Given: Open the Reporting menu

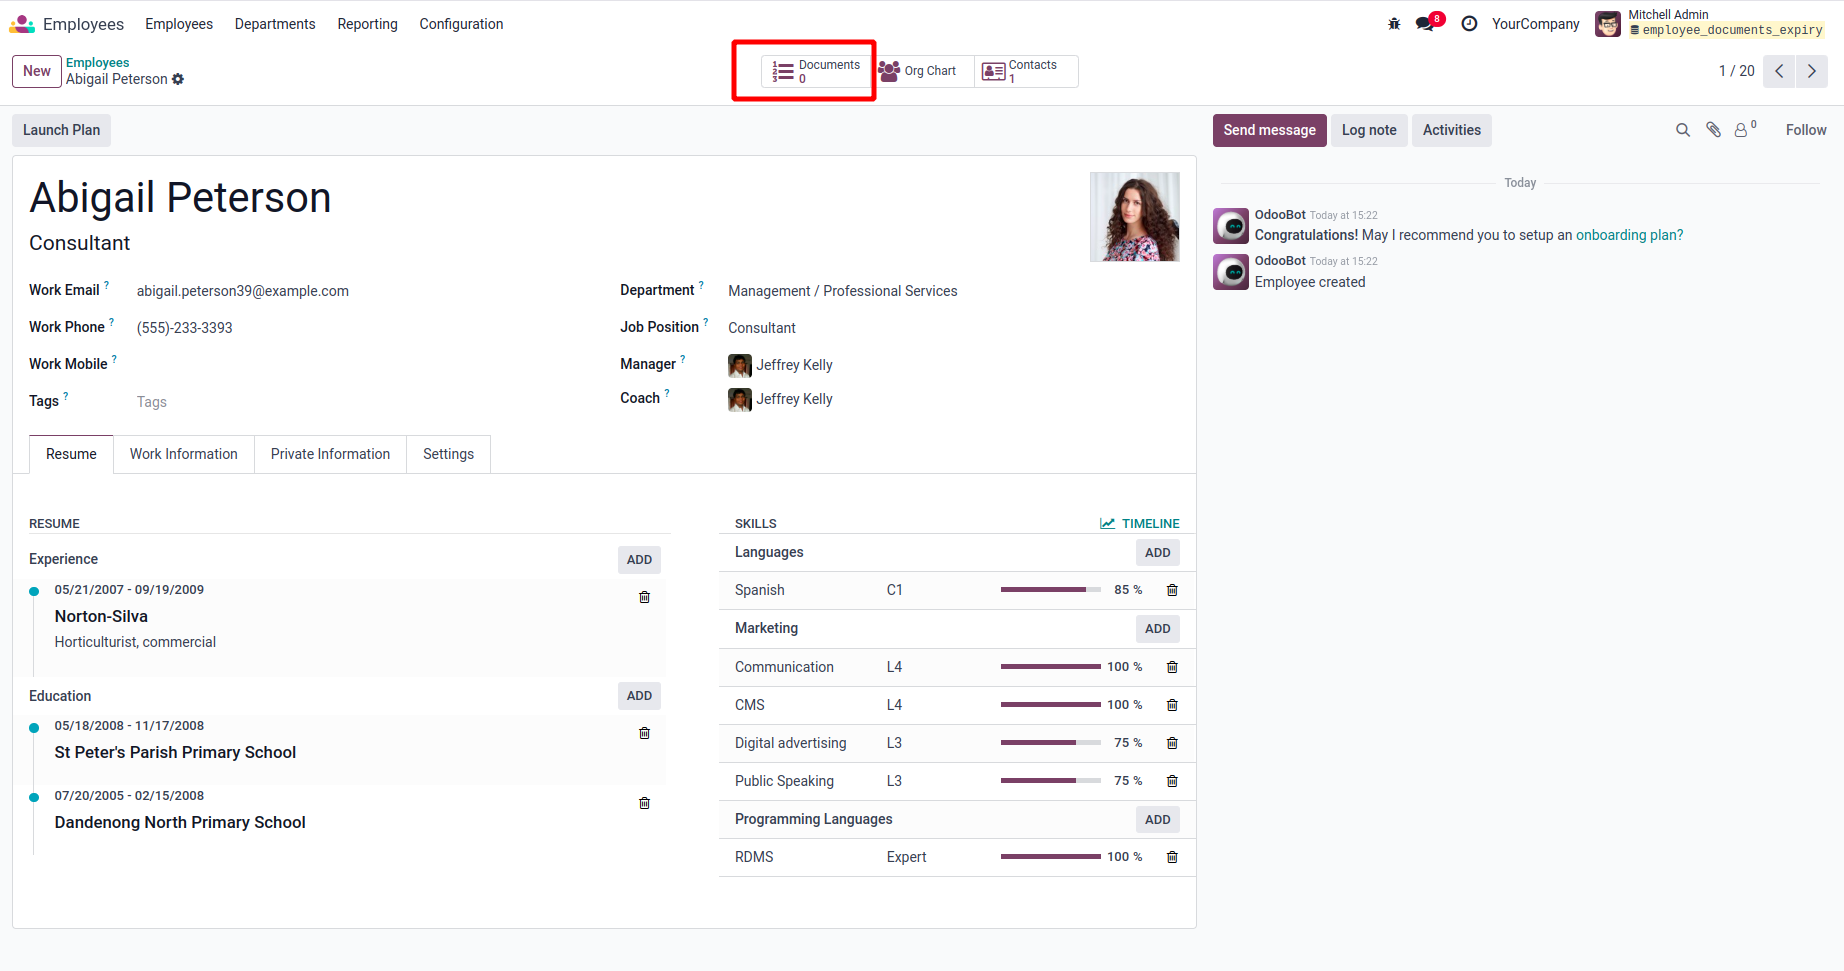Looking at the screenshot, I should [x=367, y=24].
